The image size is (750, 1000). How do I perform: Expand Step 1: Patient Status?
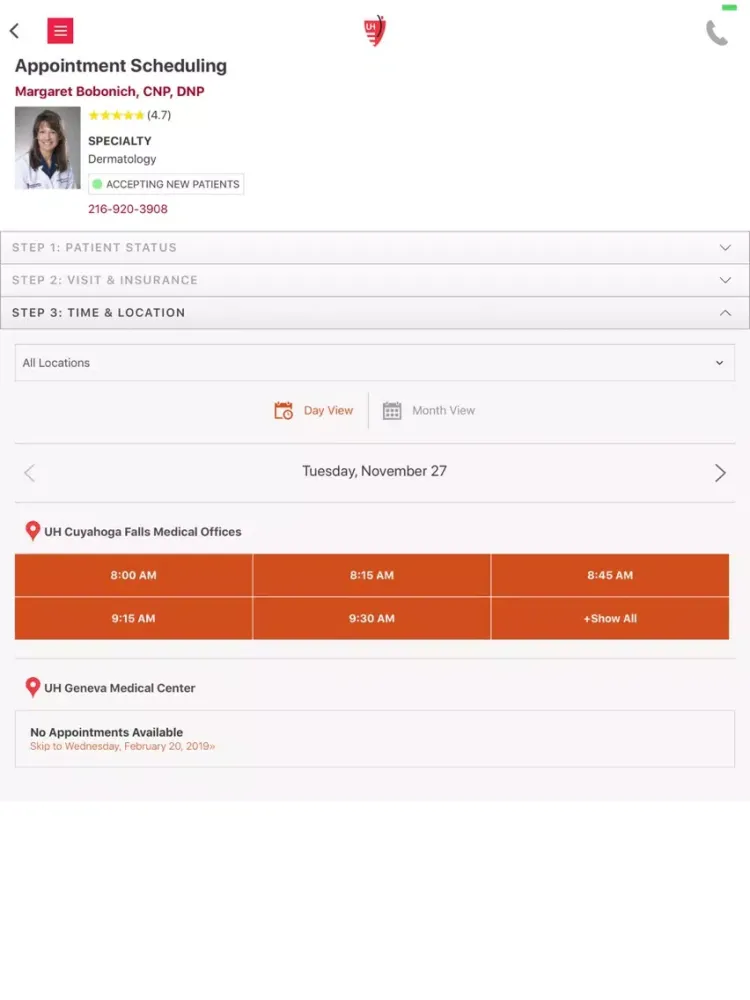375,247
